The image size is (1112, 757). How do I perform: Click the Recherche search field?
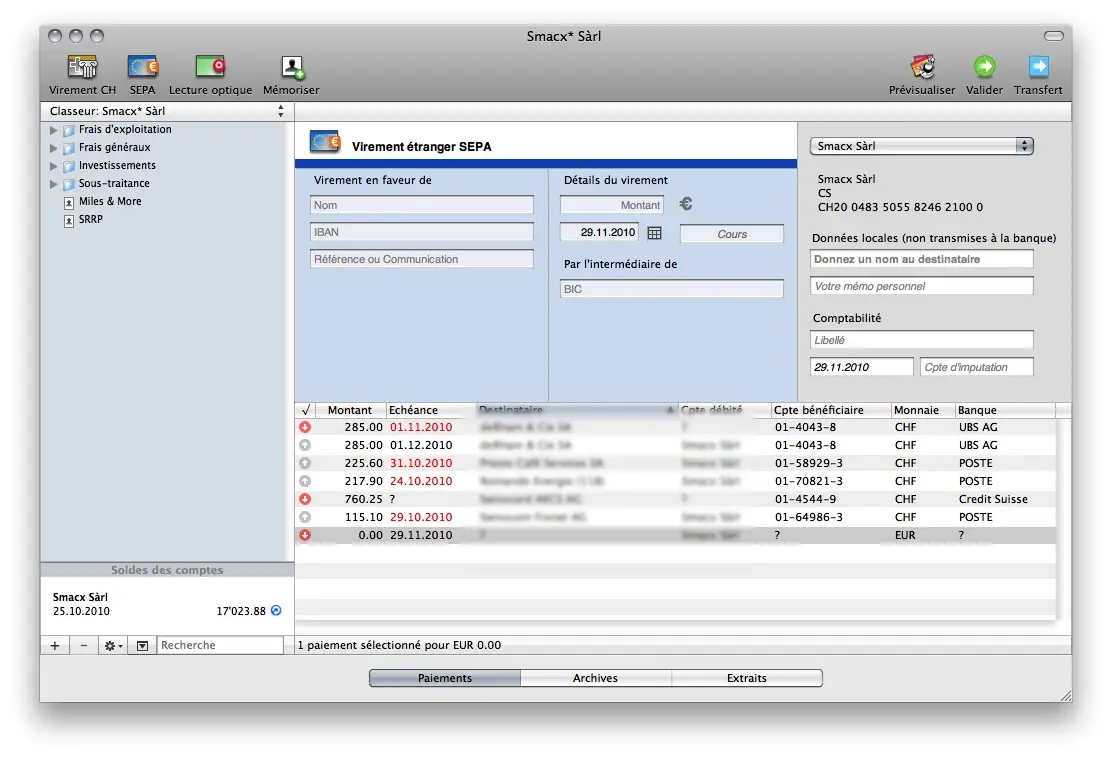pyautogui.click(x=221, y=645)
